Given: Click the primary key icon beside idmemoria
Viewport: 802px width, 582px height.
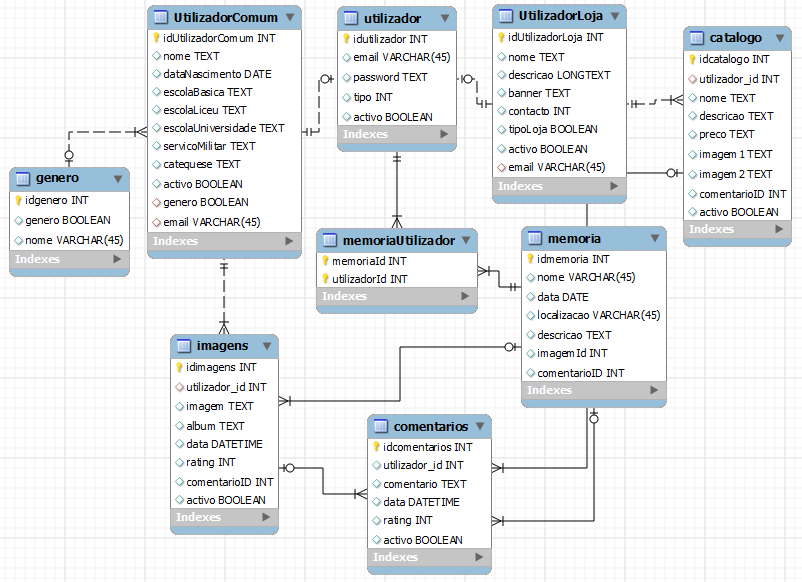Looking at the screenshot, I should point(530,259).
